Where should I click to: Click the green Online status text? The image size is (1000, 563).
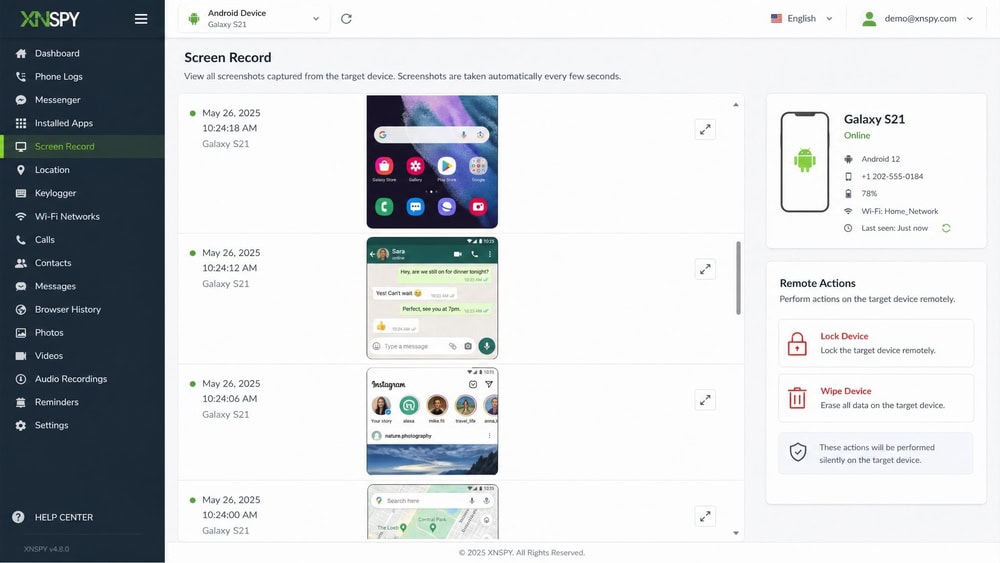tap(857, 135)
